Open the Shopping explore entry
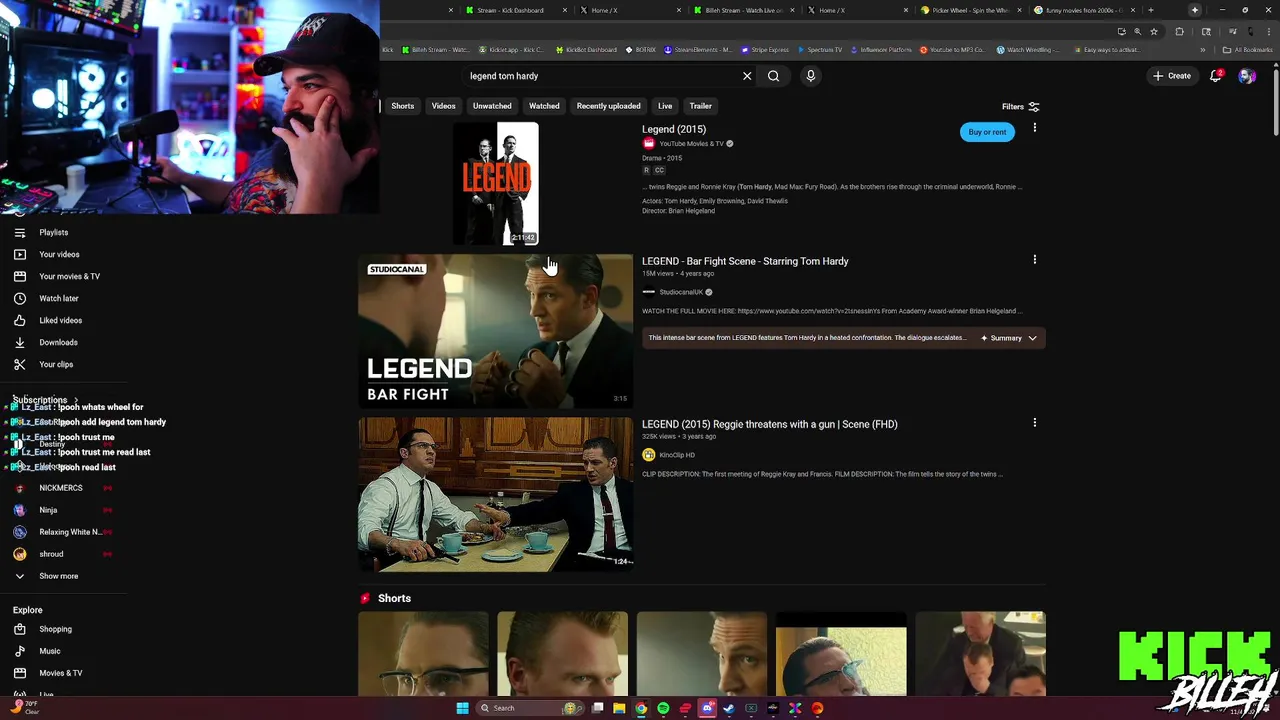Viewport: 1280px width, 720px height. click(55, 629)
